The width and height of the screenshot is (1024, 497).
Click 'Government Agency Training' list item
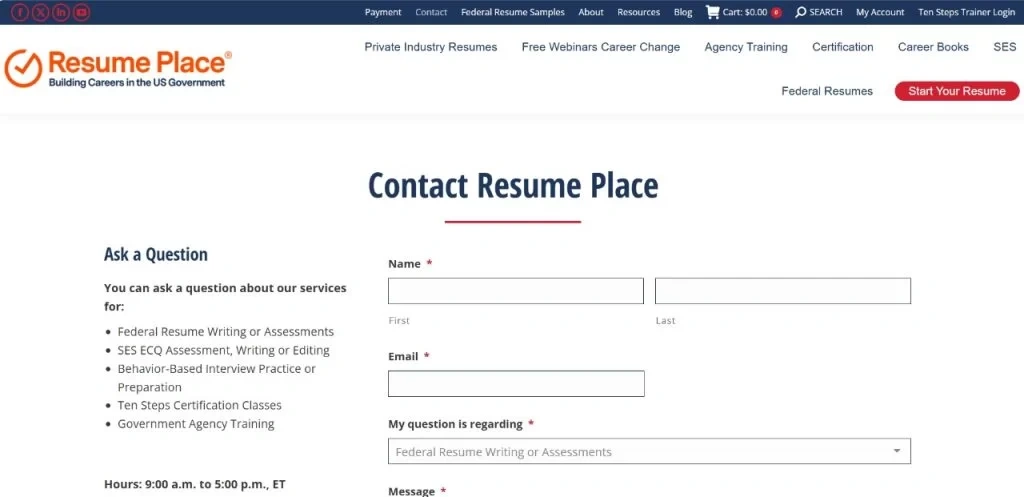coord(196,424)
